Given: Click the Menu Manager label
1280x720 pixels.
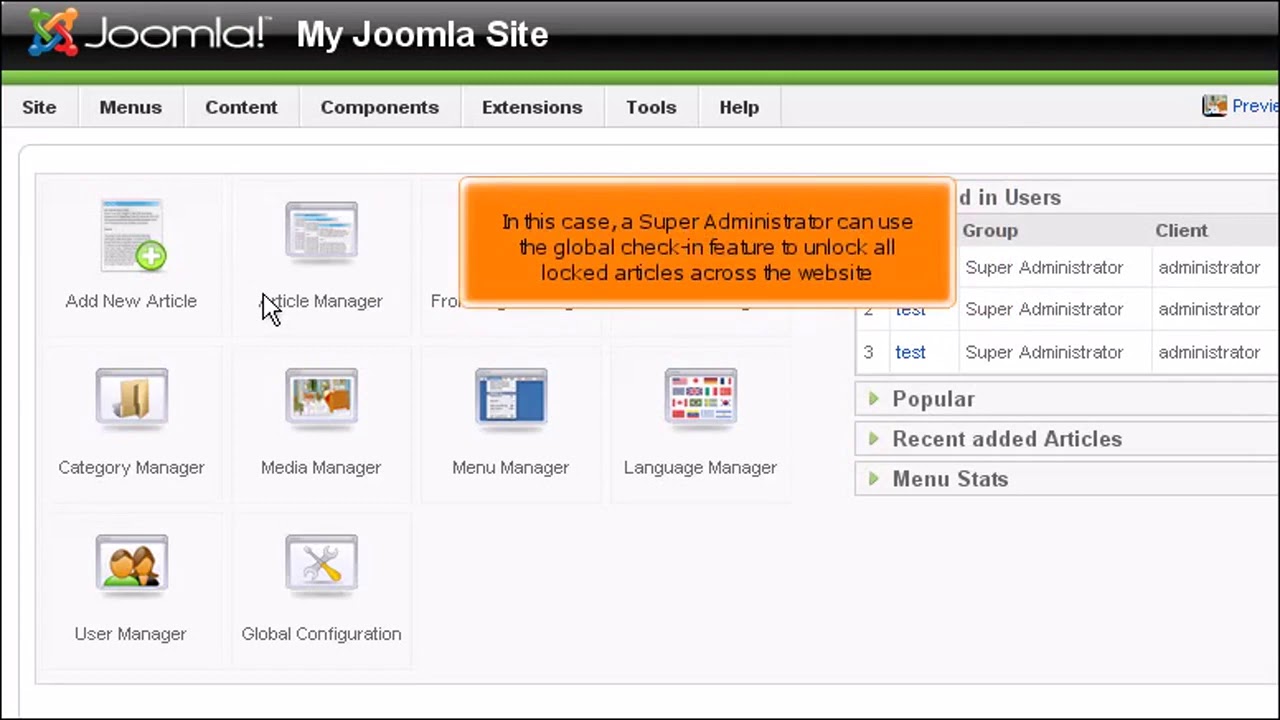Looking at the screenshot, I should pos(511,467).
